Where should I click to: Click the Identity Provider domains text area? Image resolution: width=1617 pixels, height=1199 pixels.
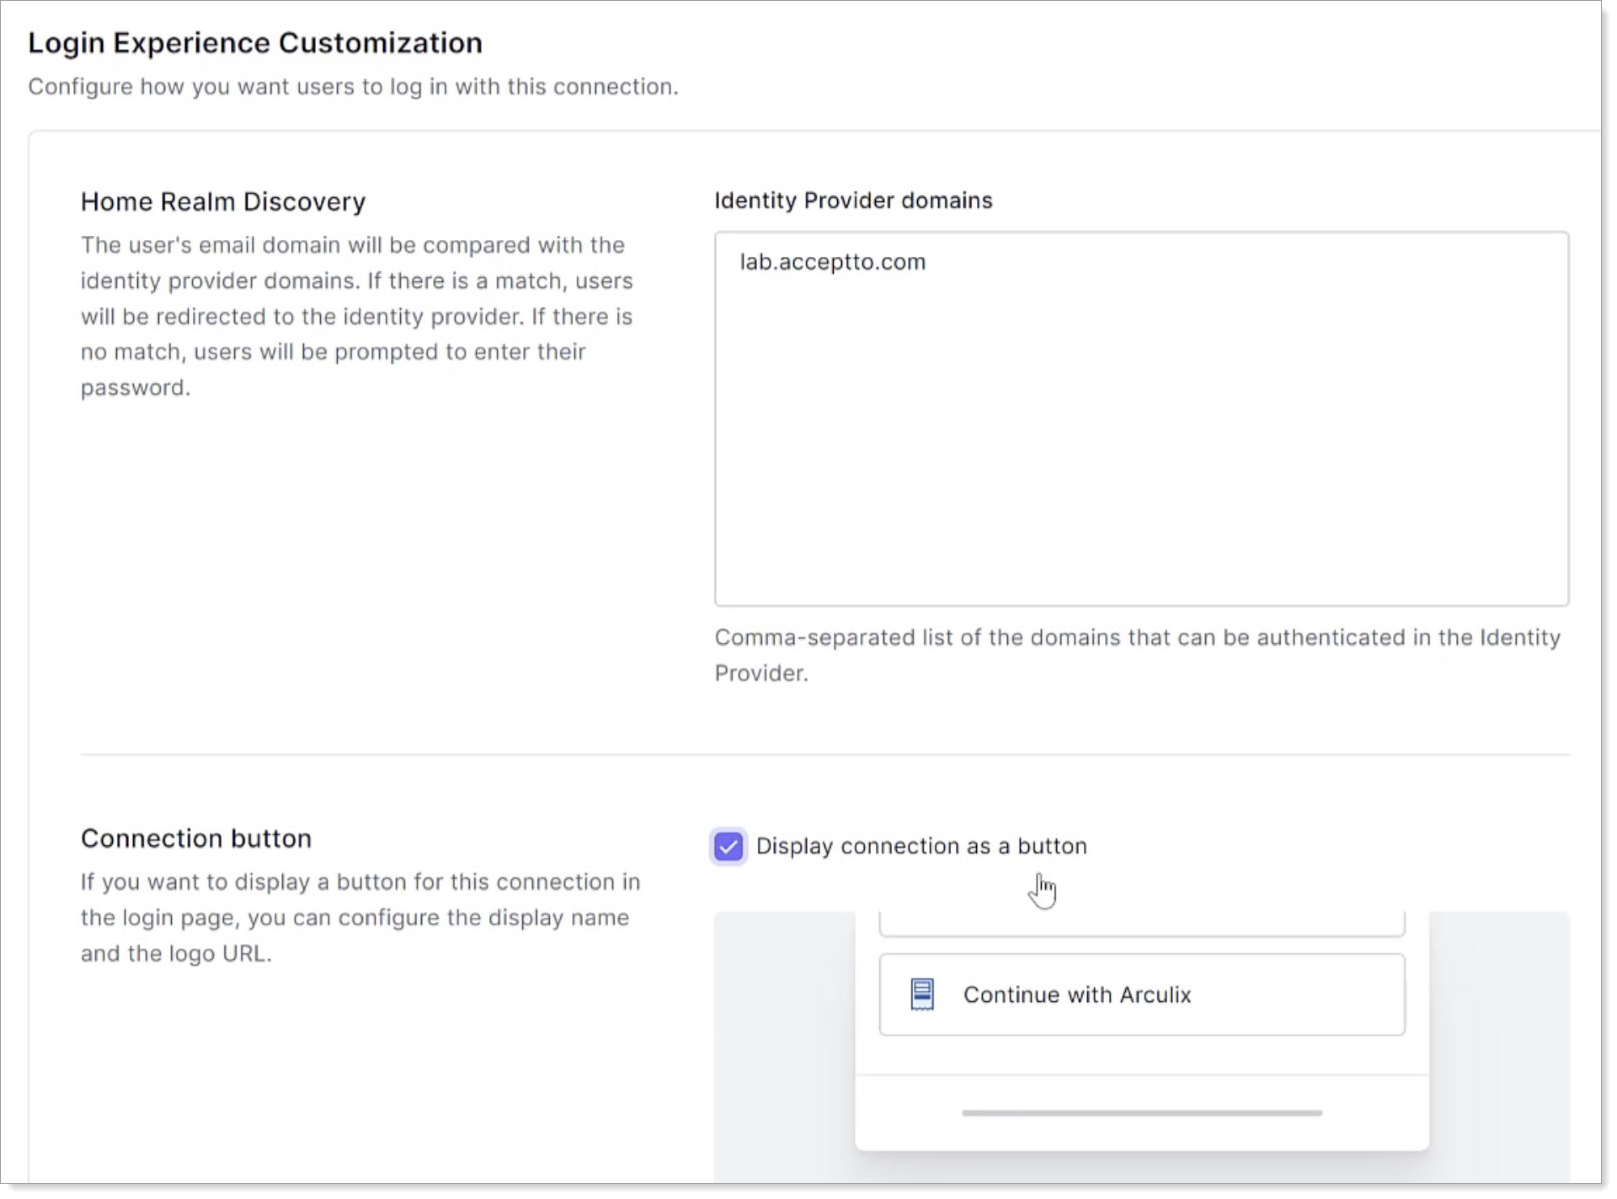coord(1141,419)
